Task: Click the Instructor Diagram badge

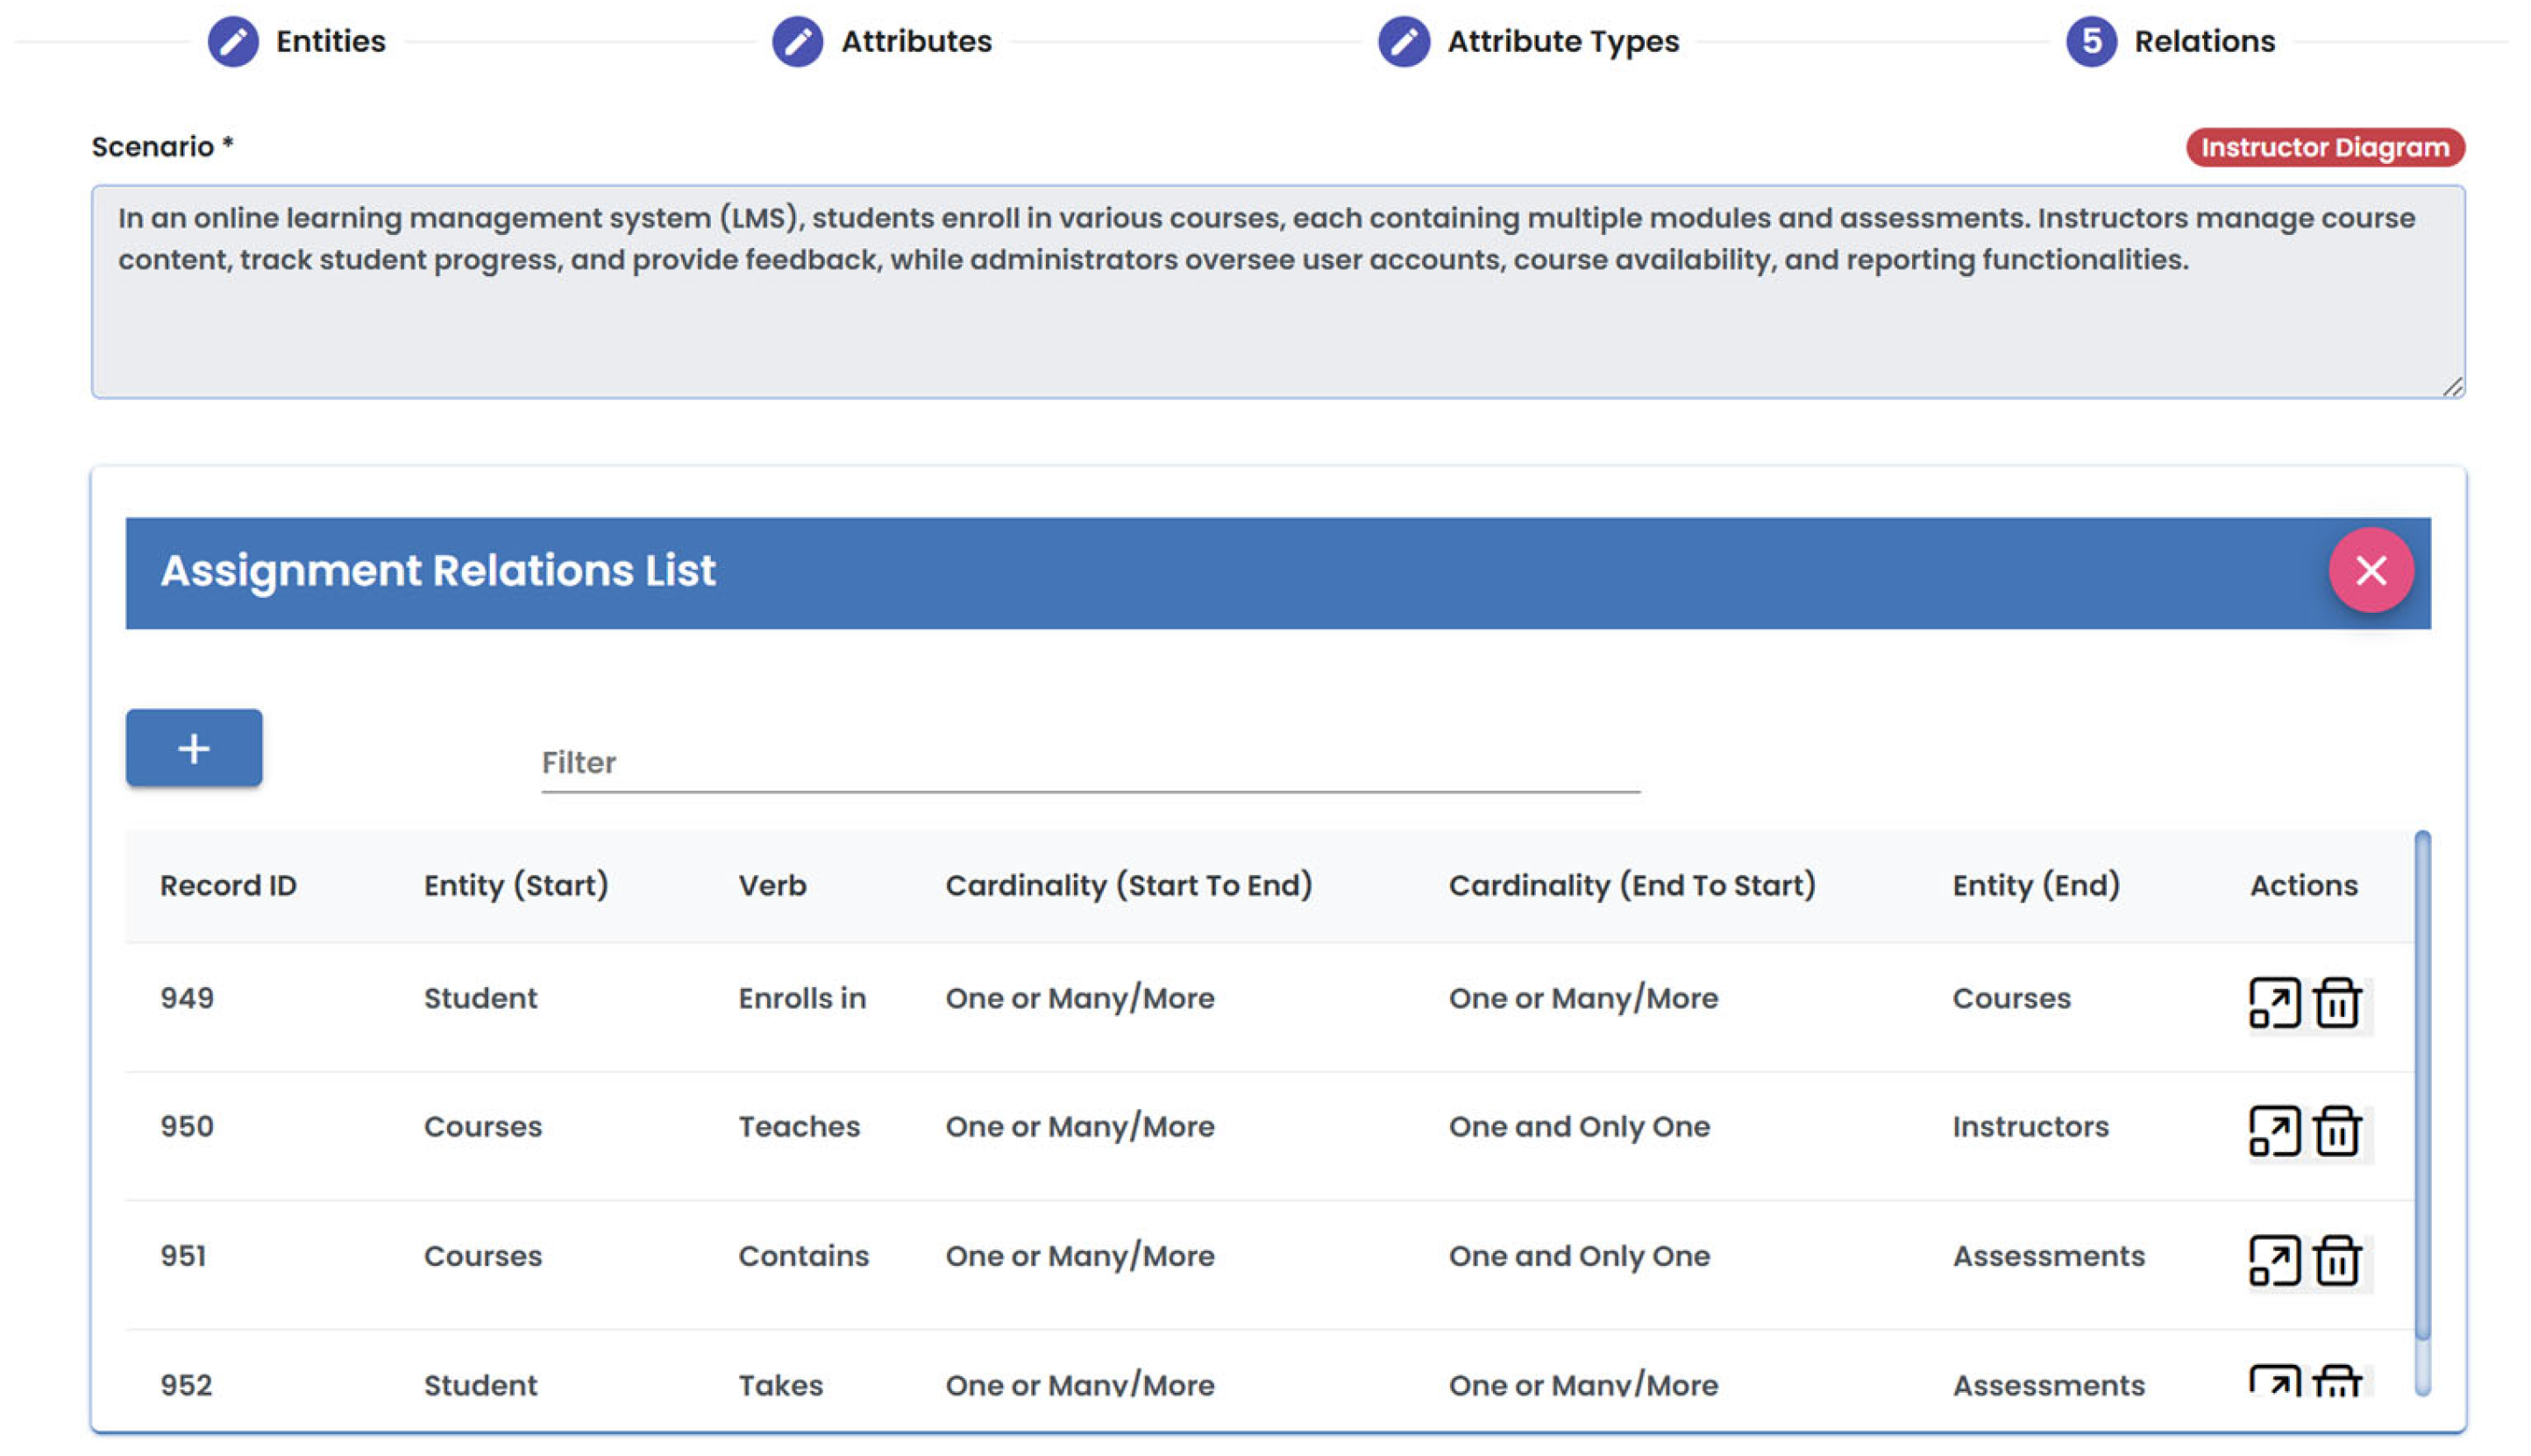Action: [x=2324, y=148]
